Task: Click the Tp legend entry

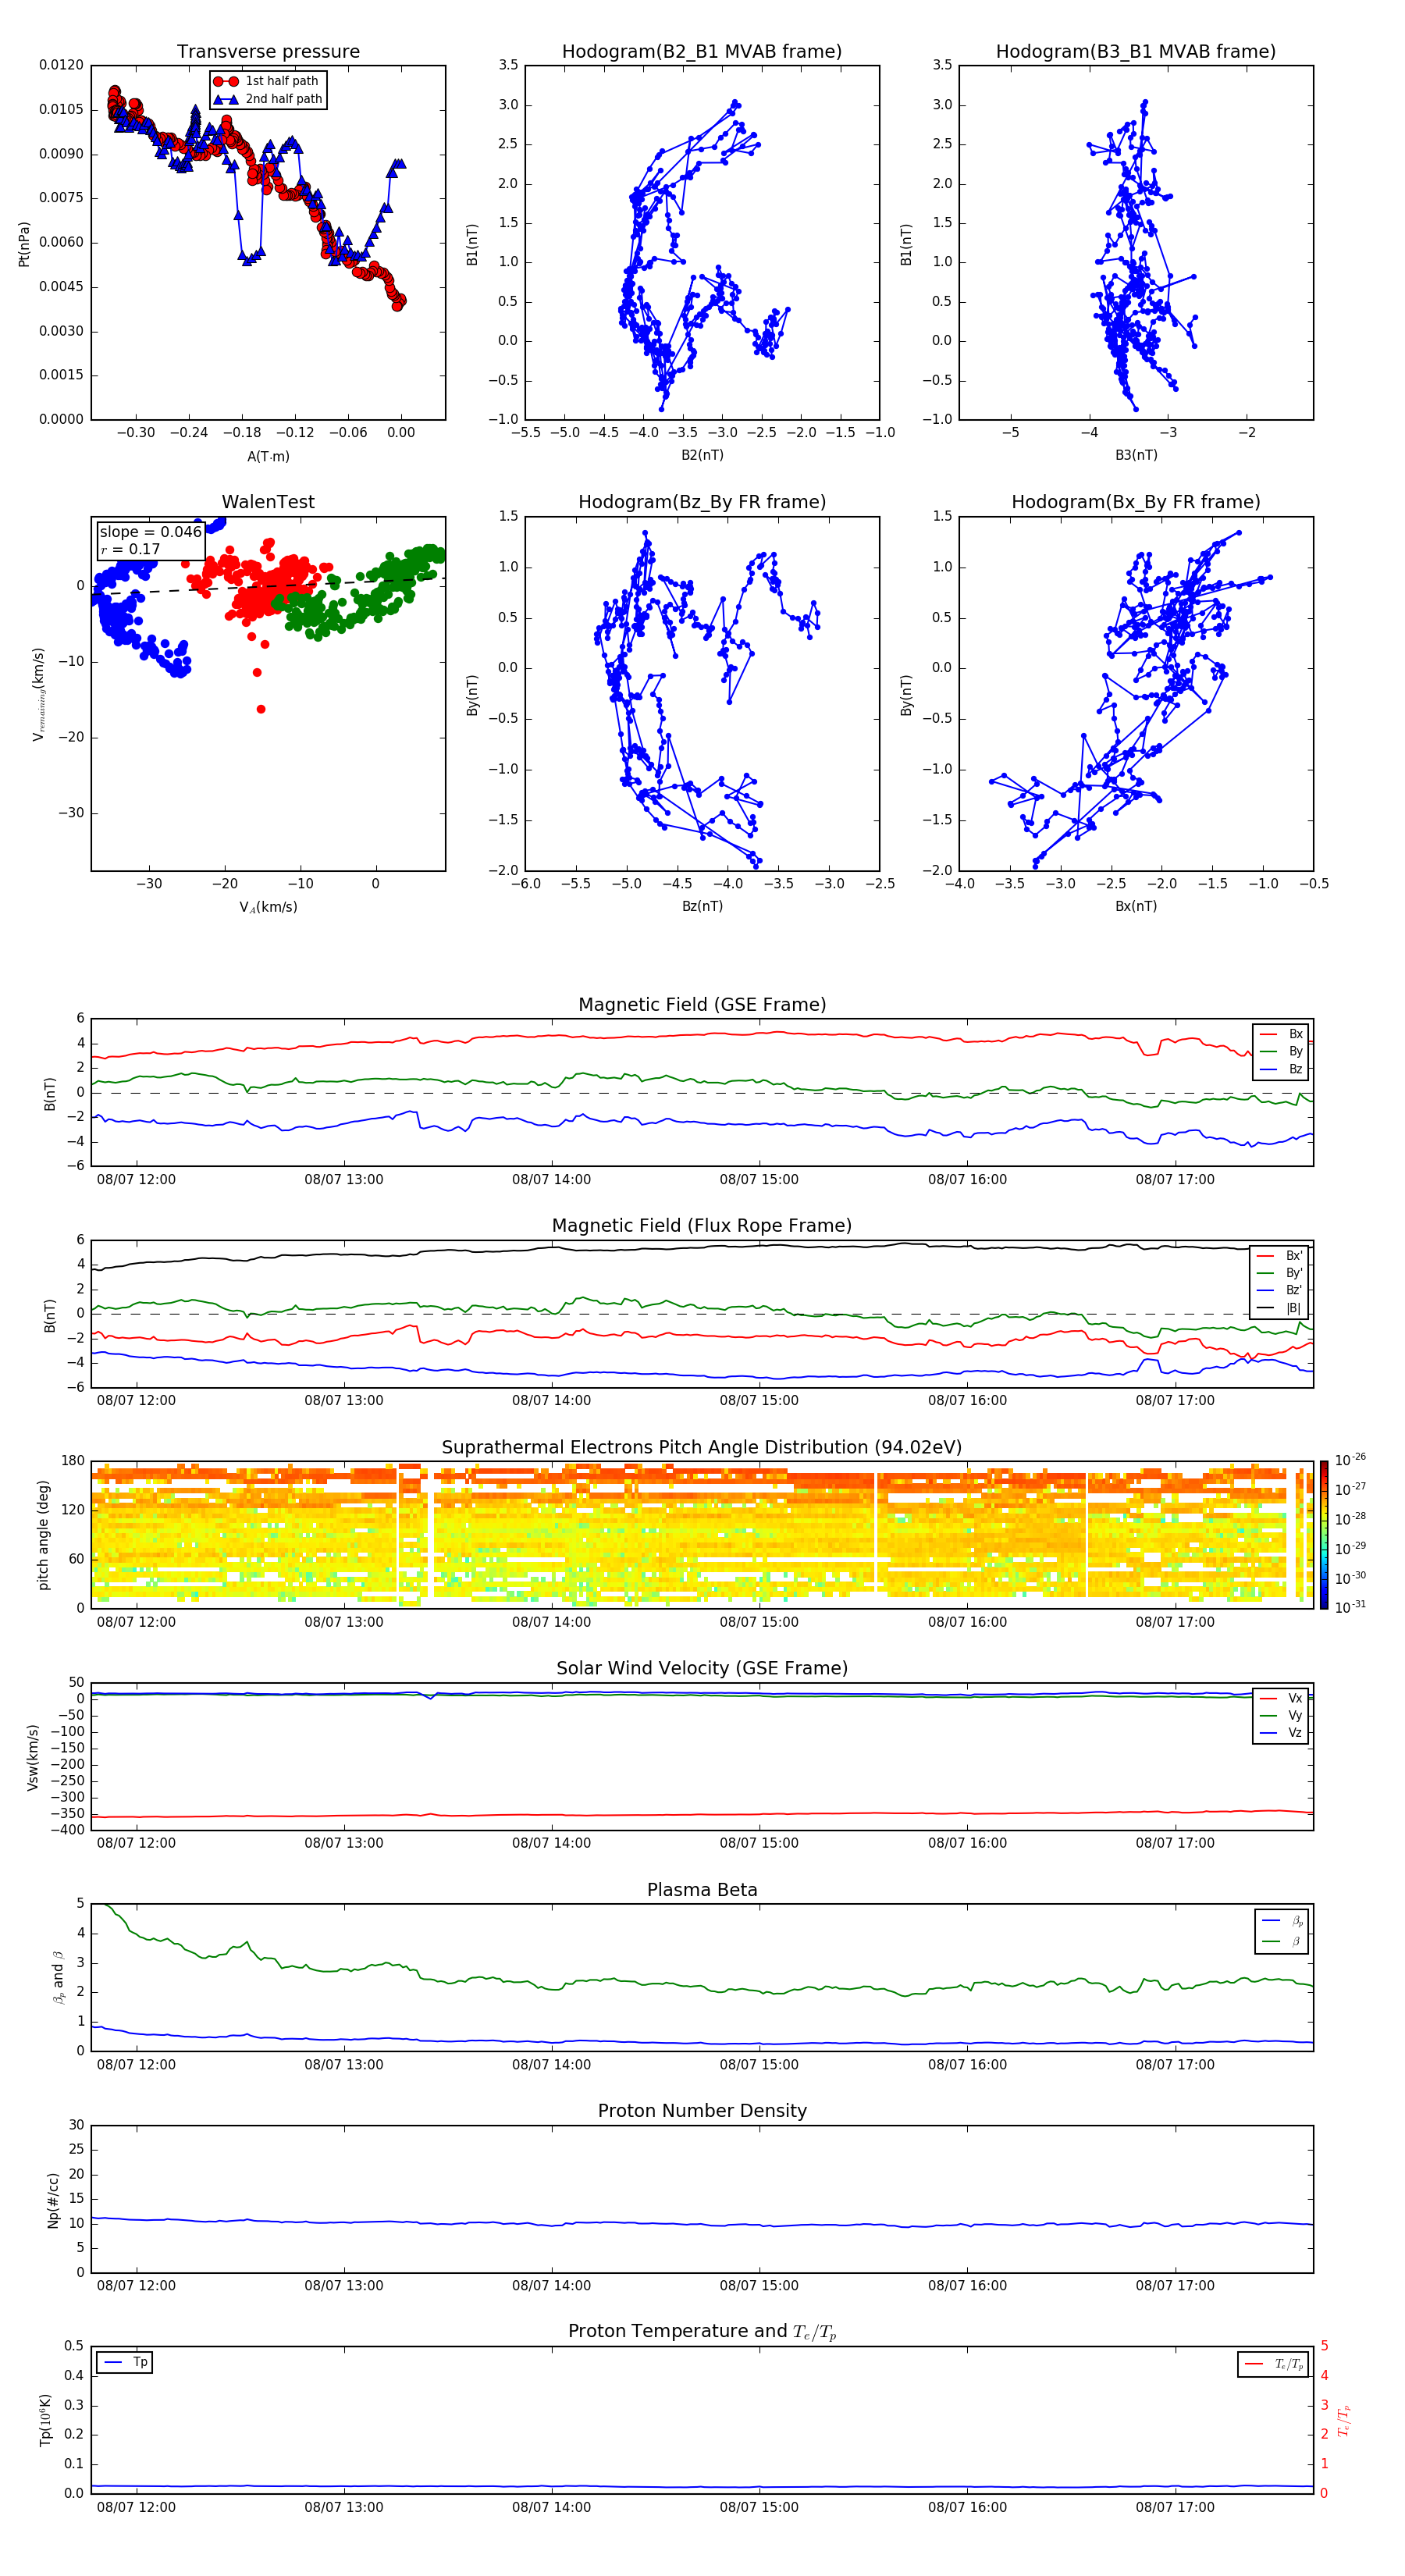Action: [126, 2362]
